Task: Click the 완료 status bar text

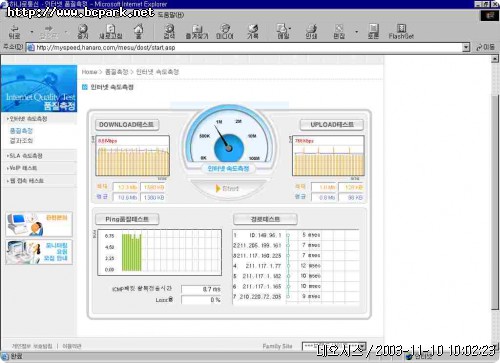Action: click(x=16, y=356)
